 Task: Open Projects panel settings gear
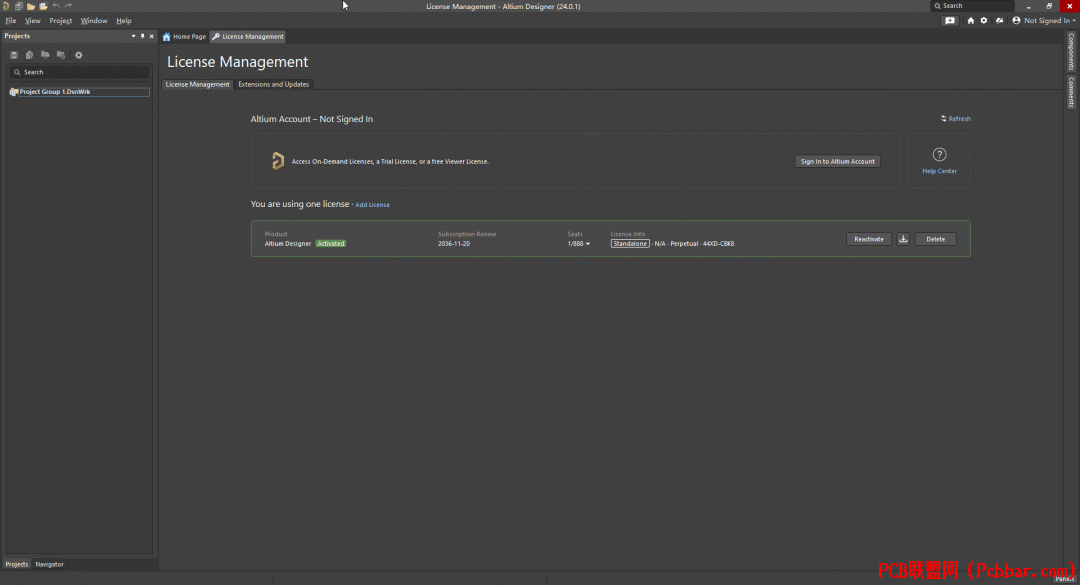(79, 55)
